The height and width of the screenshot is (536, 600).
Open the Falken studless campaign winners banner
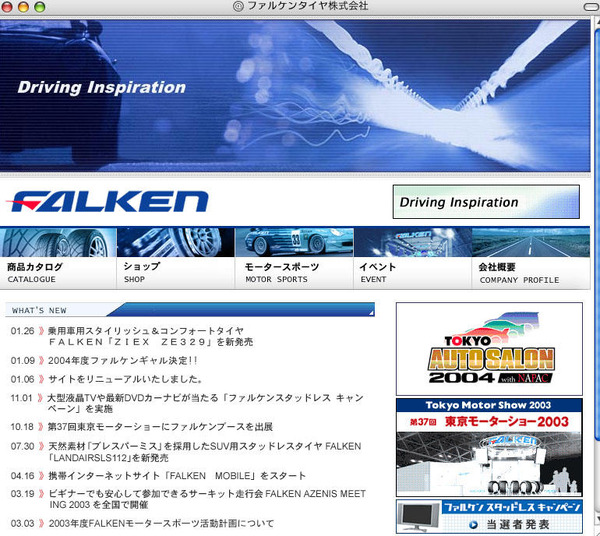489,516
